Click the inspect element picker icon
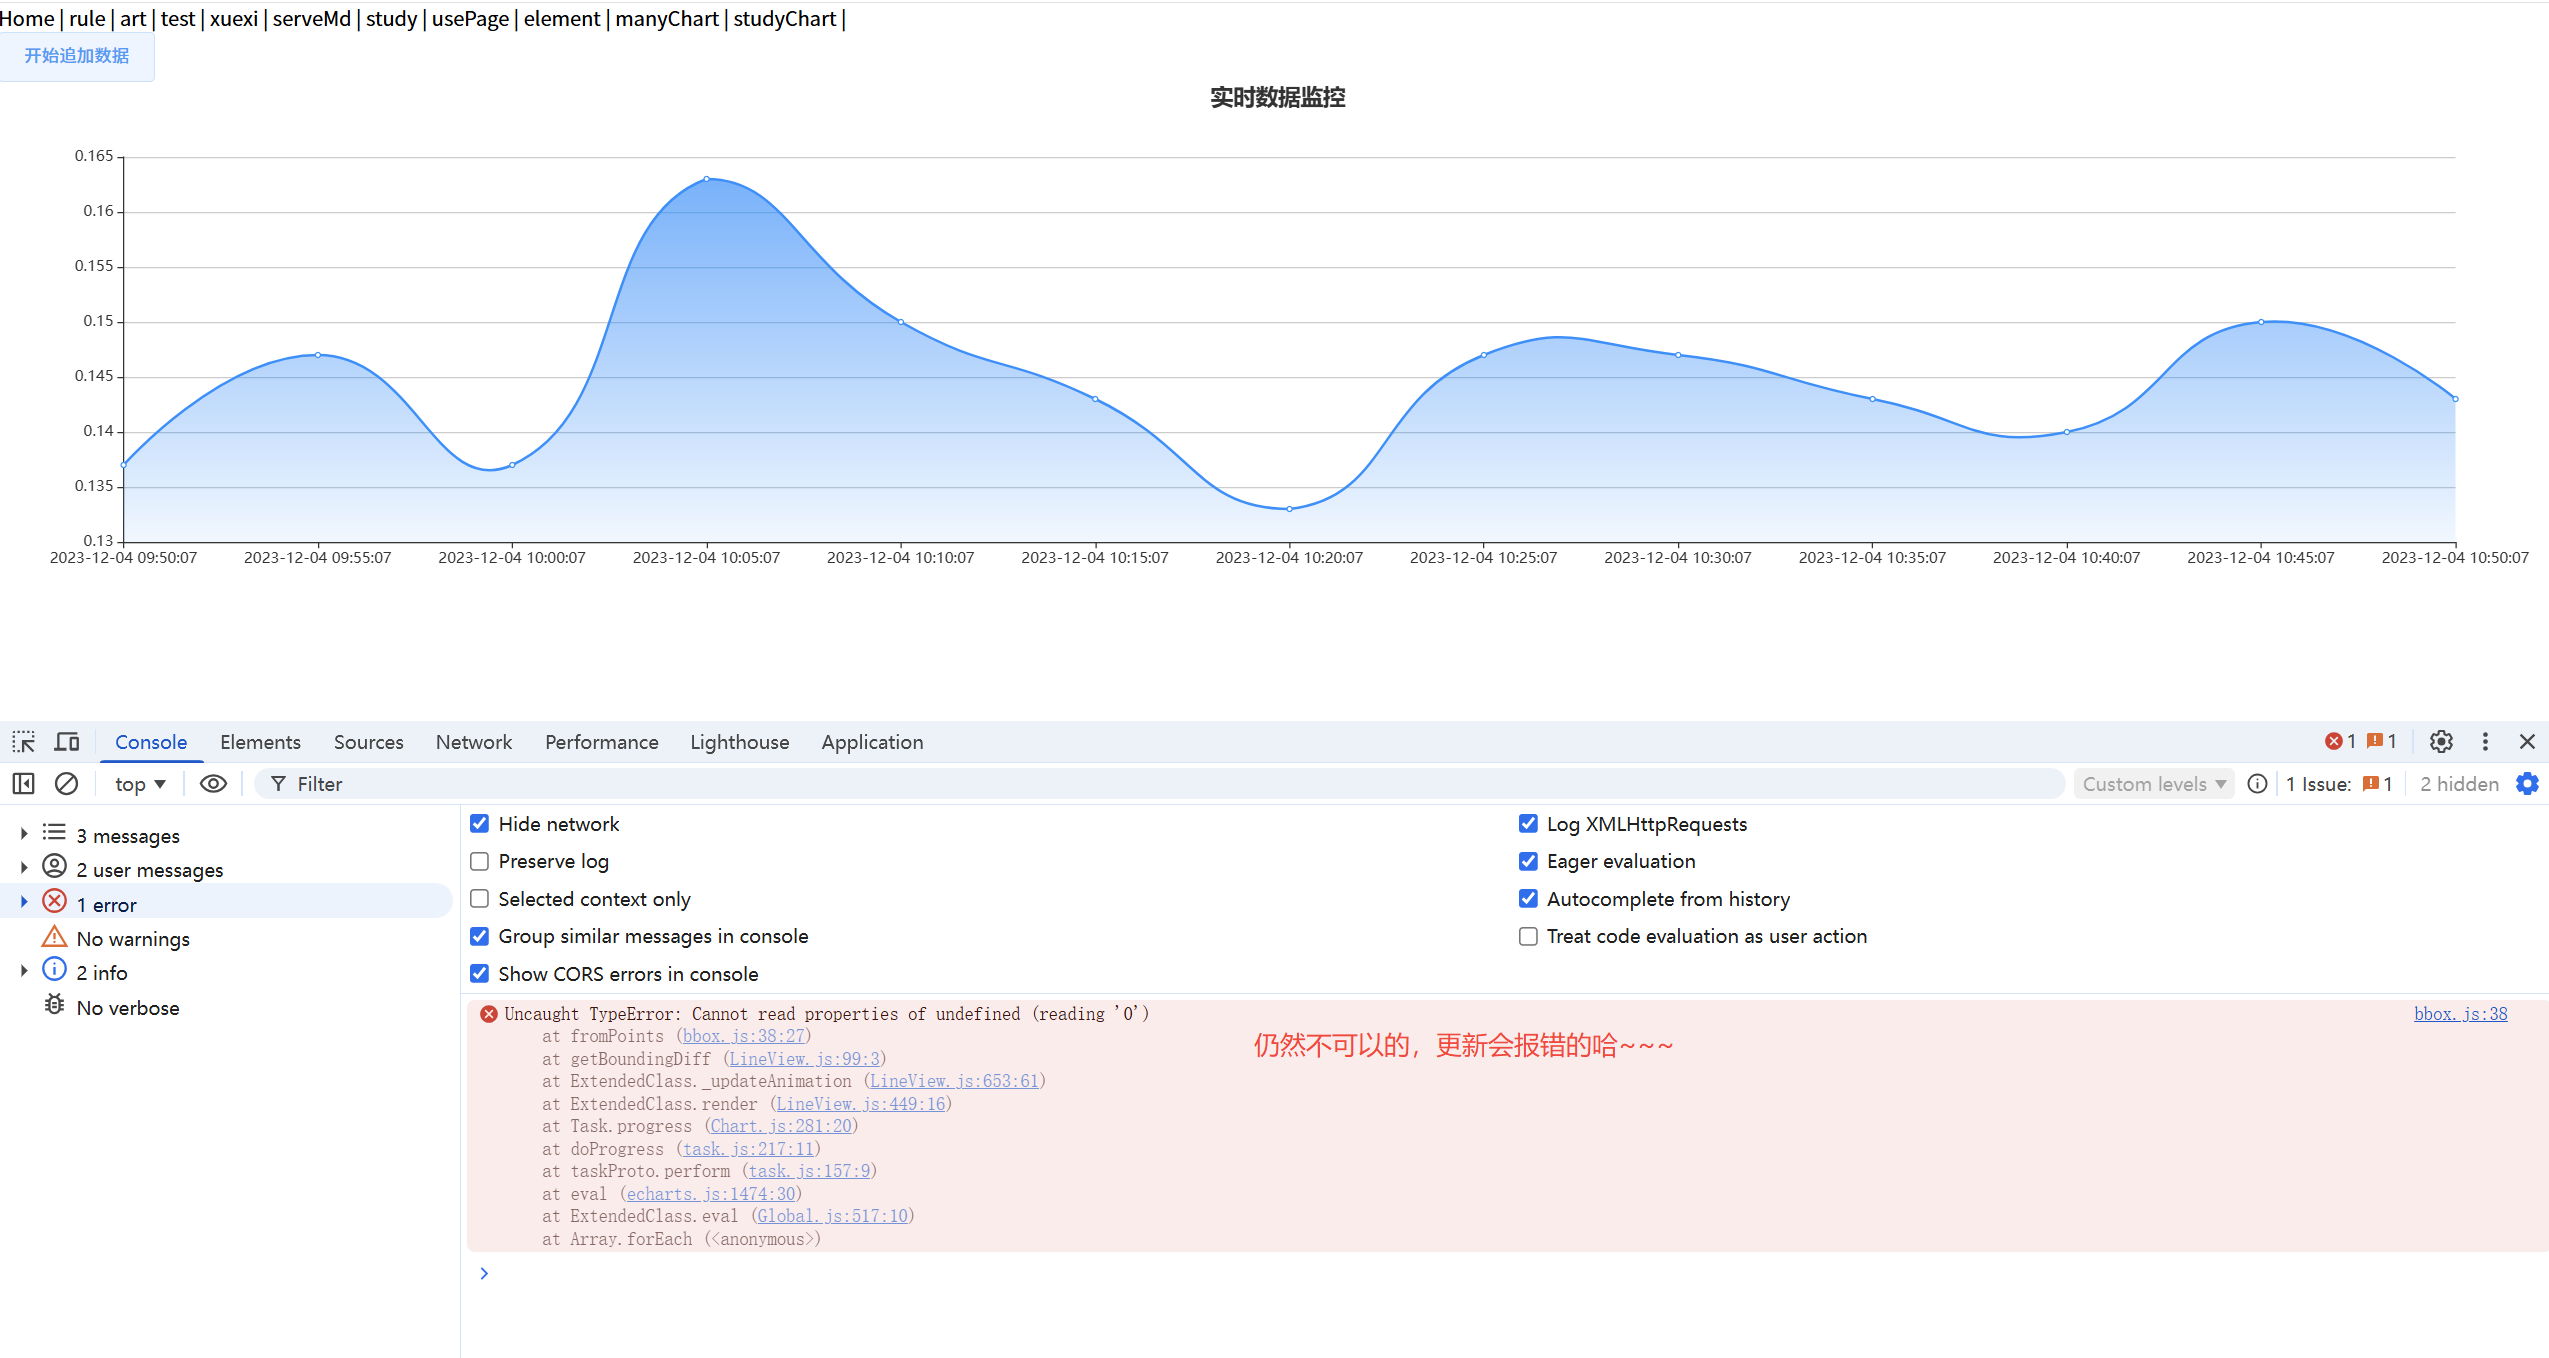Viewport: 2549px width, 1358px height. pos(23,742)
